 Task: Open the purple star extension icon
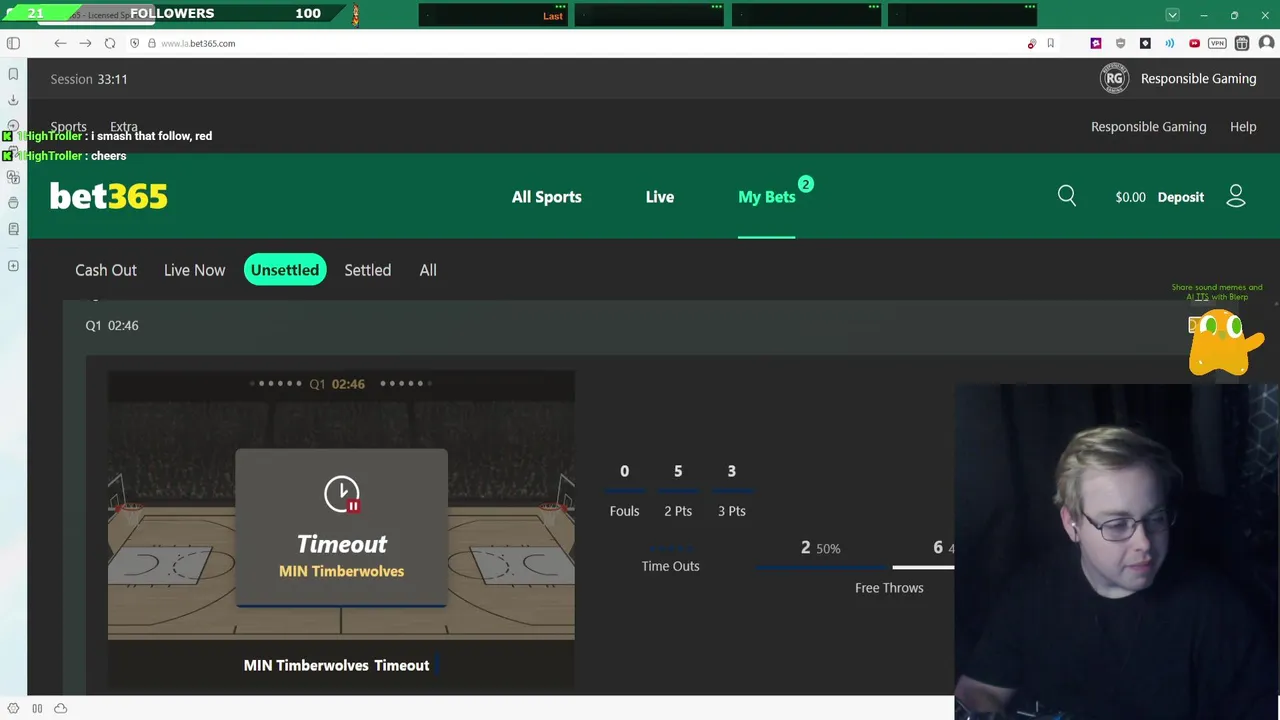click(x=1096, y=43)
